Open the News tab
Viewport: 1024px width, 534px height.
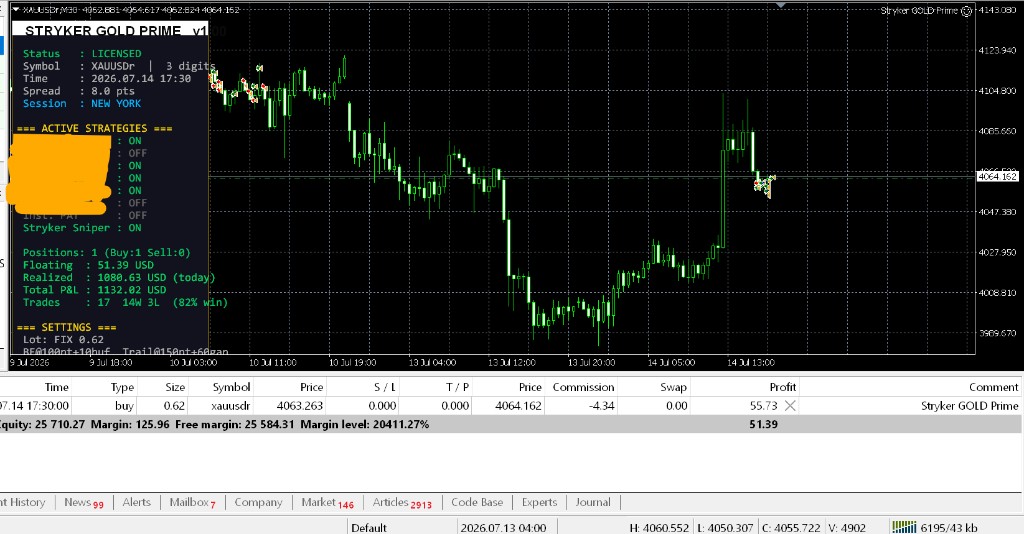pyautogui.click(x=84, y=503)
